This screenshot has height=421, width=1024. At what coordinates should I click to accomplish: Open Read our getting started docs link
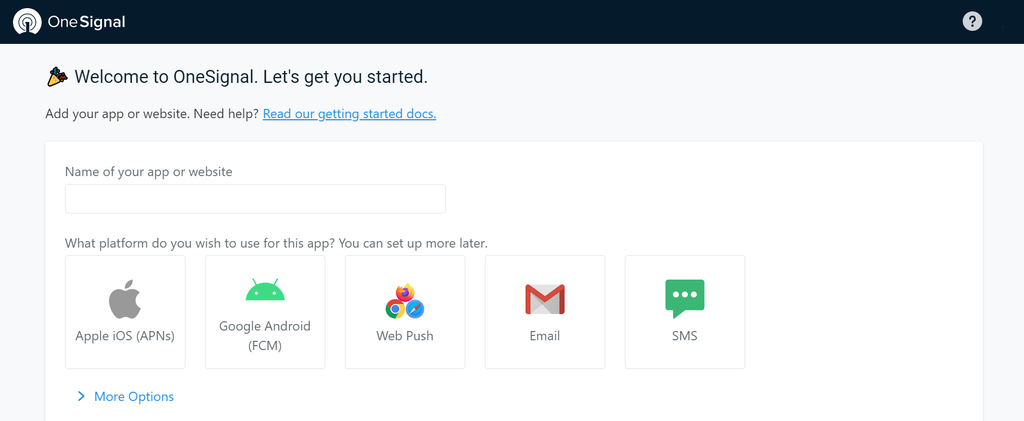pos(349,114)
